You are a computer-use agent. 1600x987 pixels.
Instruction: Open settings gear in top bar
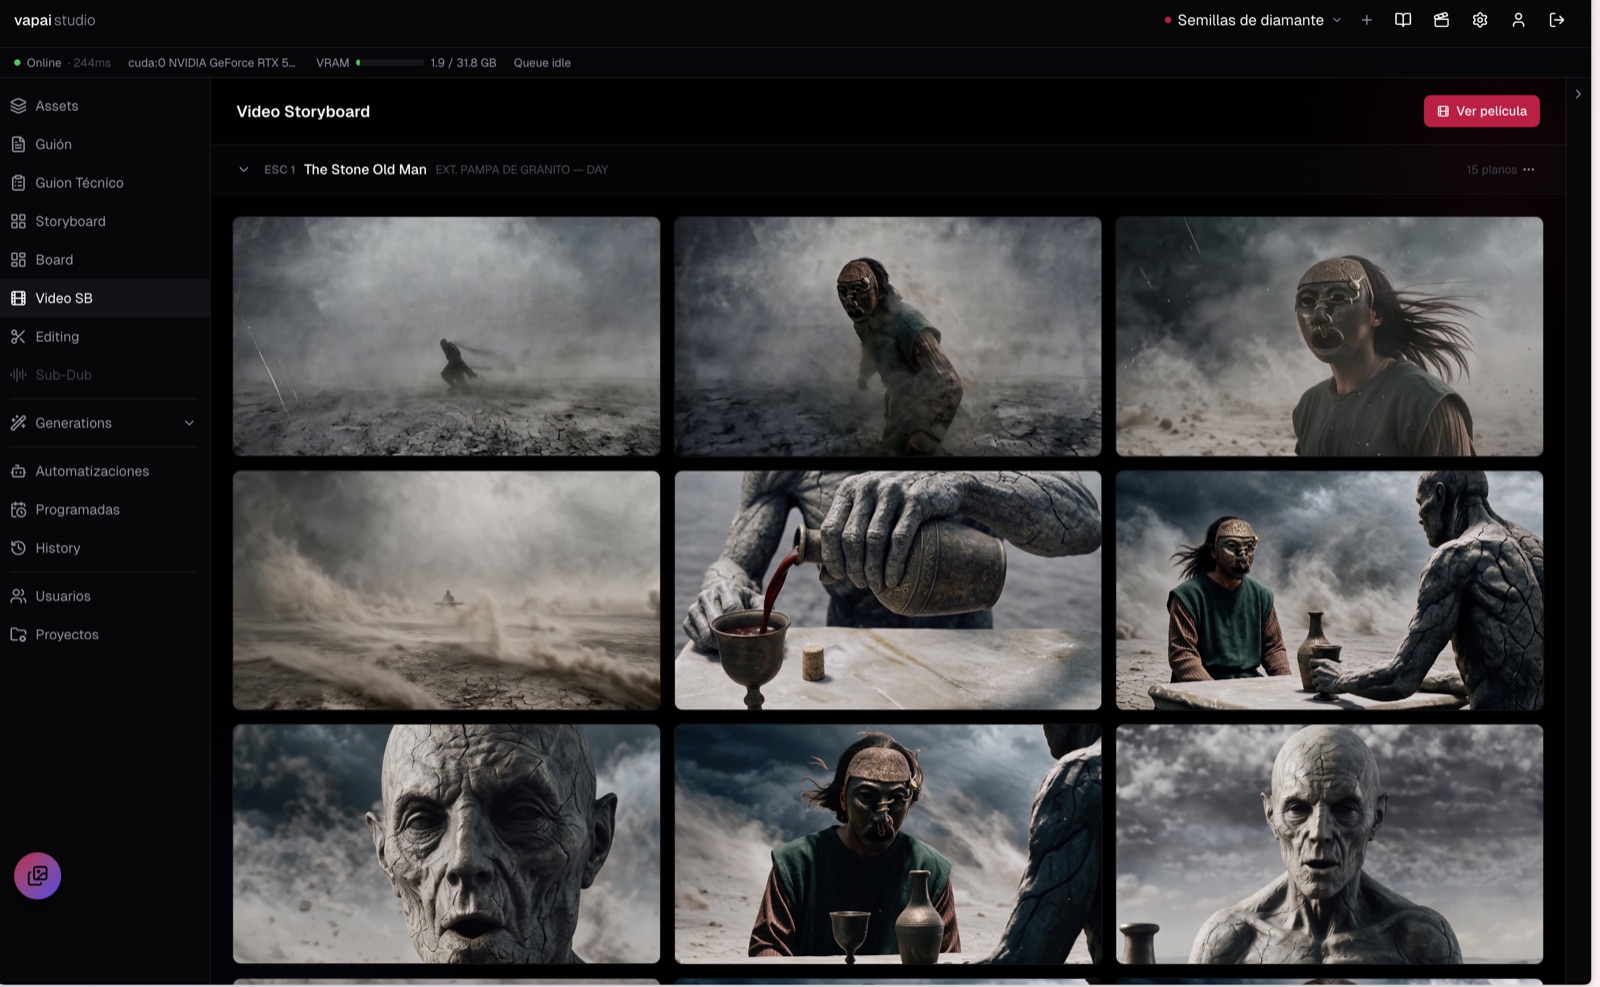(1480, 20)
